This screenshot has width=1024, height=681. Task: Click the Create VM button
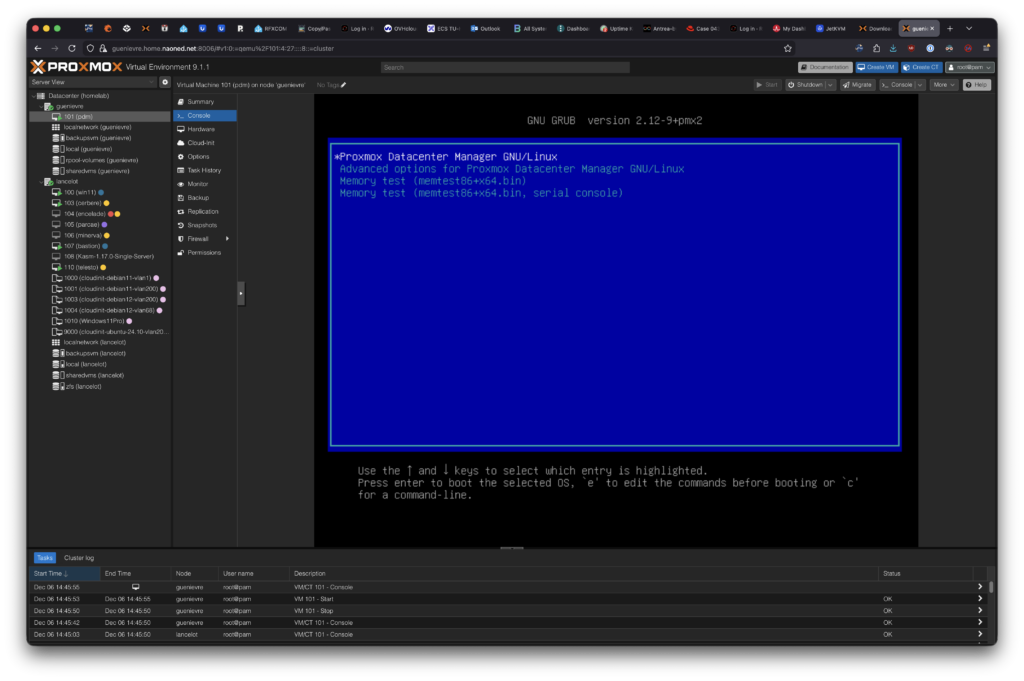[876, 67]
